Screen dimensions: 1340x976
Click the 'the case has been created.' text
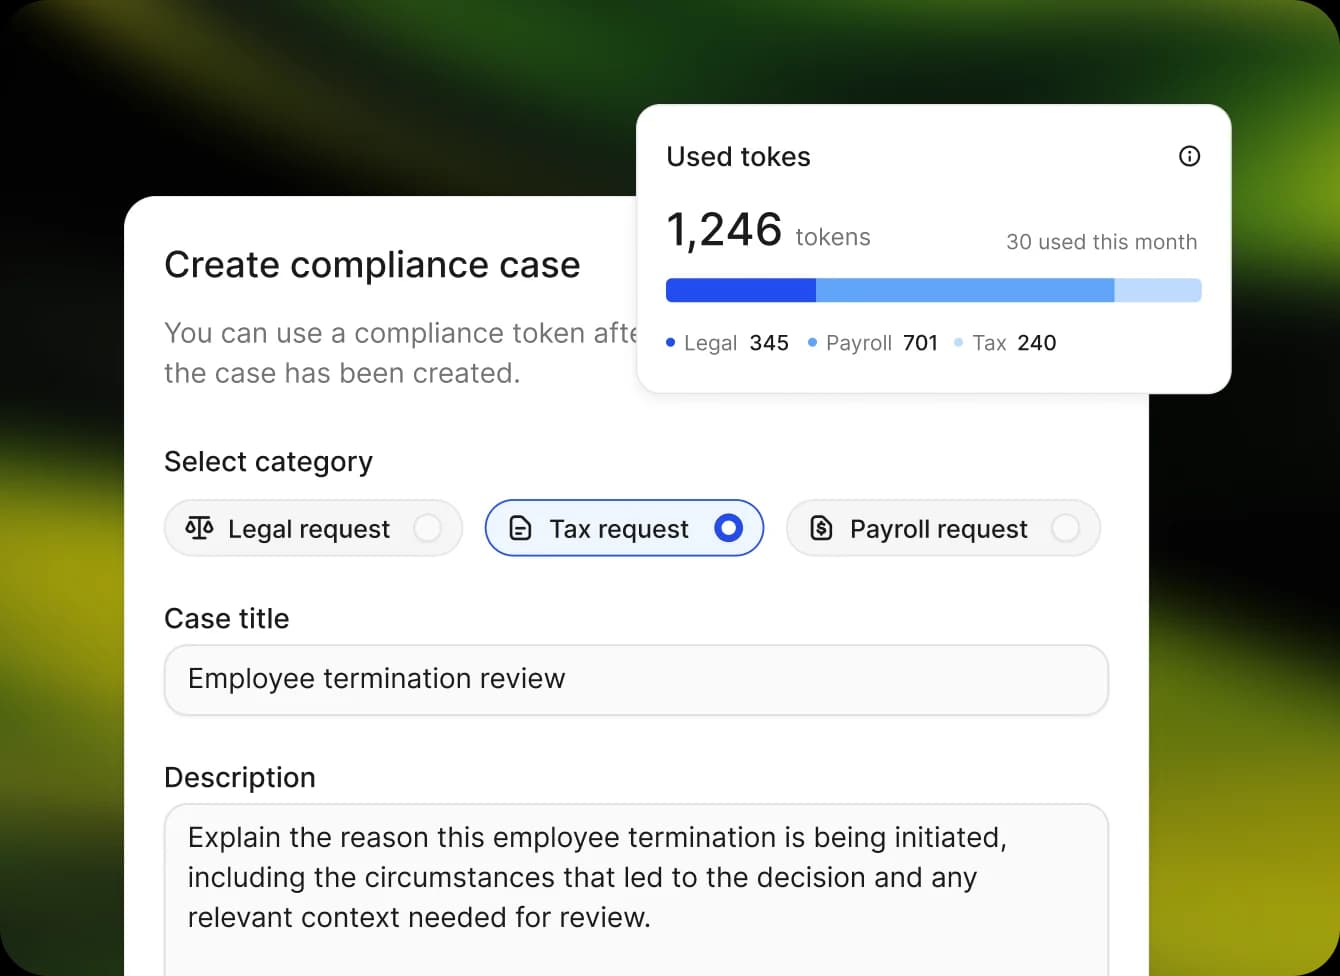coord(342,373)
